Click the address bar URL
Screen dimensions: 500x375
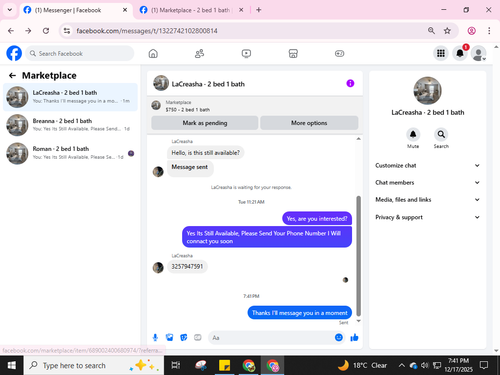(x=147, y=31)
